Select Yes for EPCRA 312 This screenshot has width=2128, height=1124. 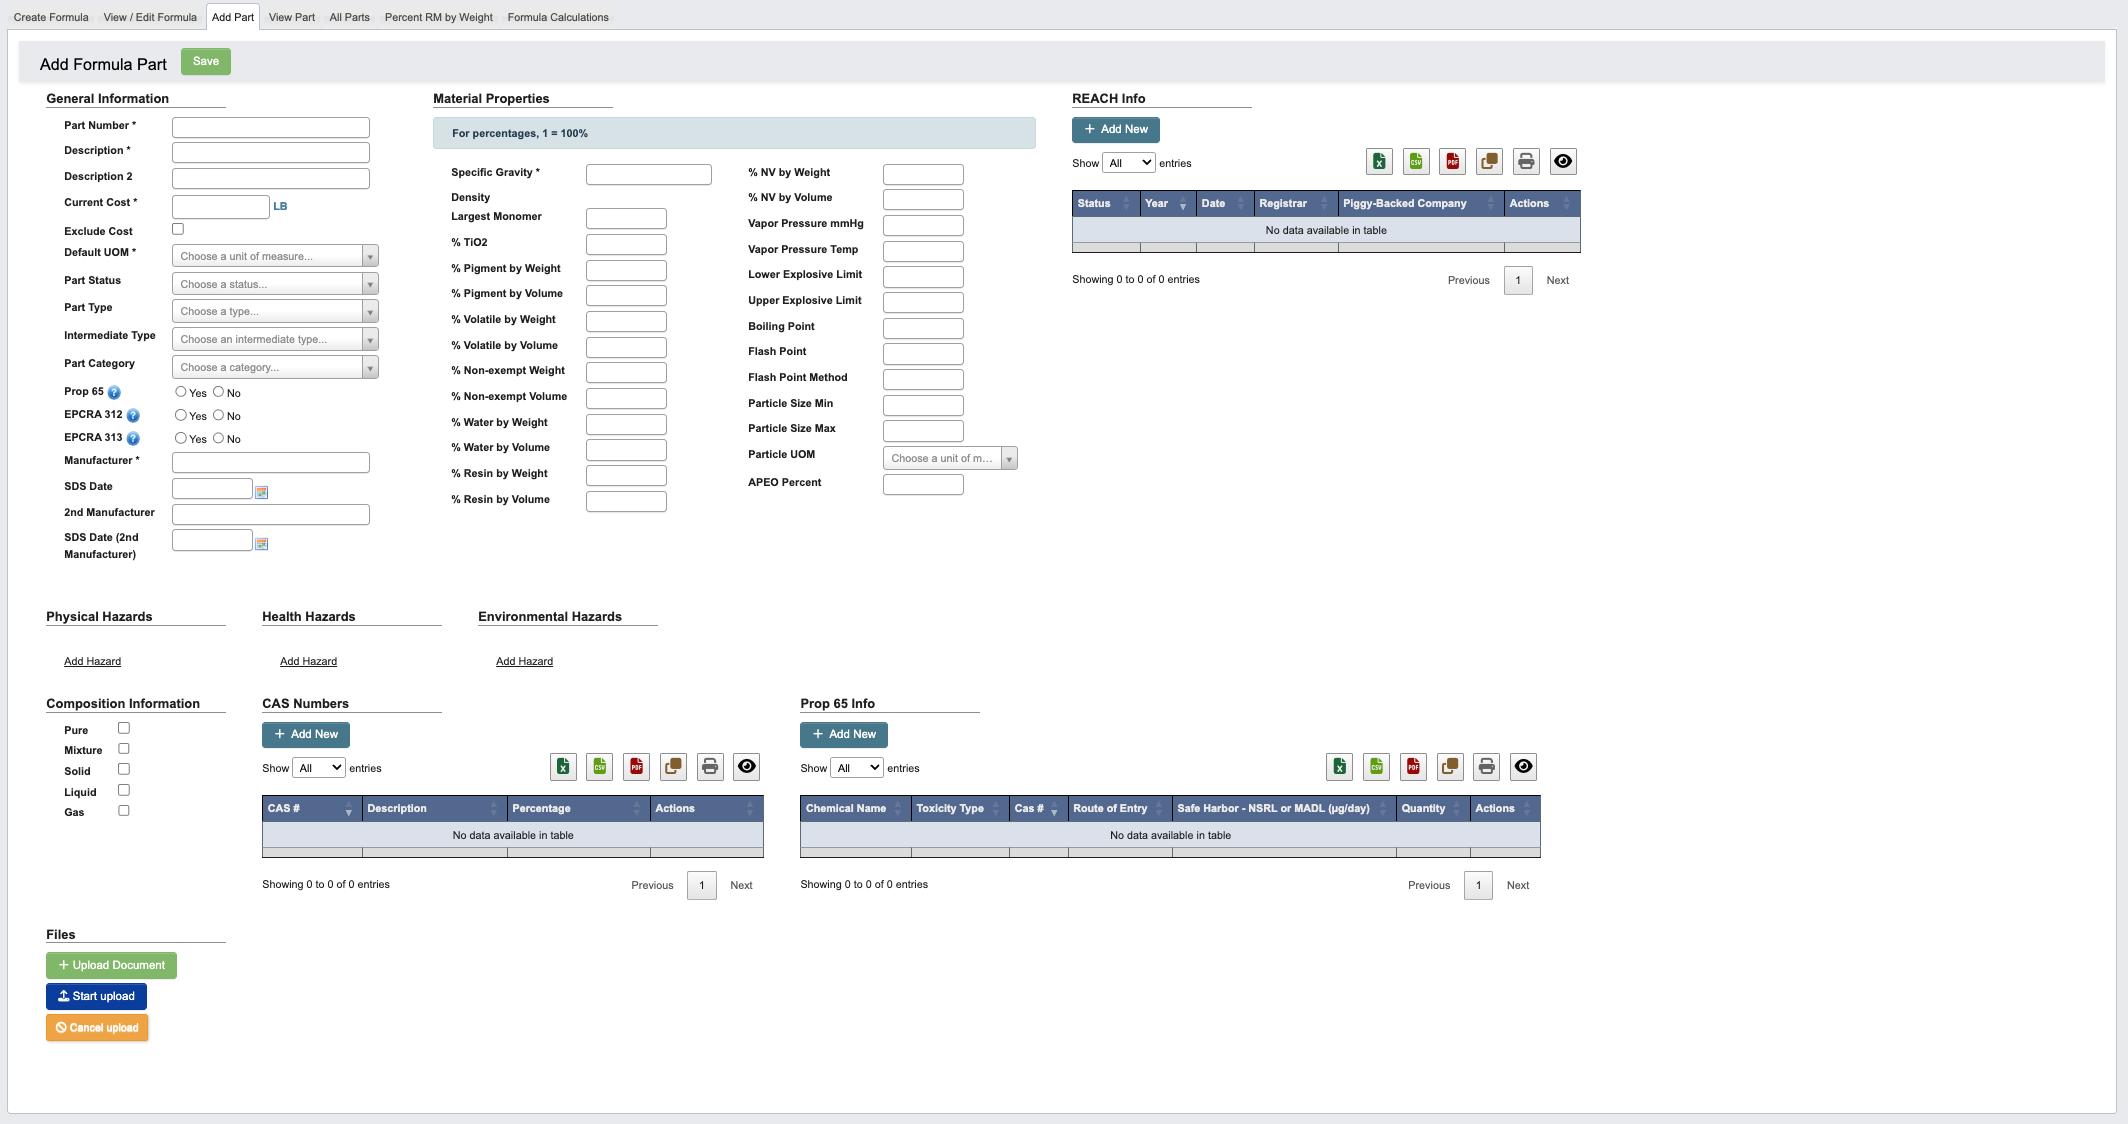180,415
